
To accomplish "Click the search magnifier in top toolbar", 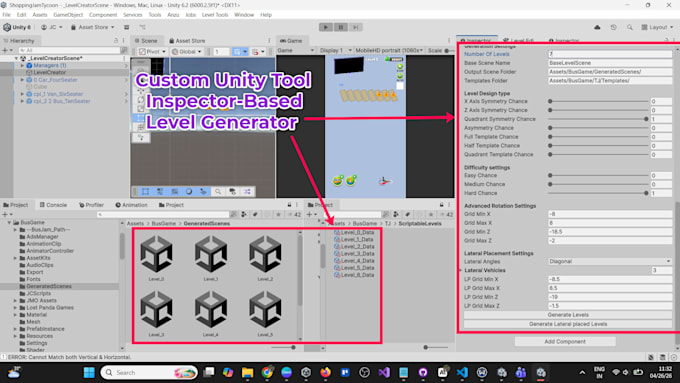I will pyautogui.click(x=629, y=27).
